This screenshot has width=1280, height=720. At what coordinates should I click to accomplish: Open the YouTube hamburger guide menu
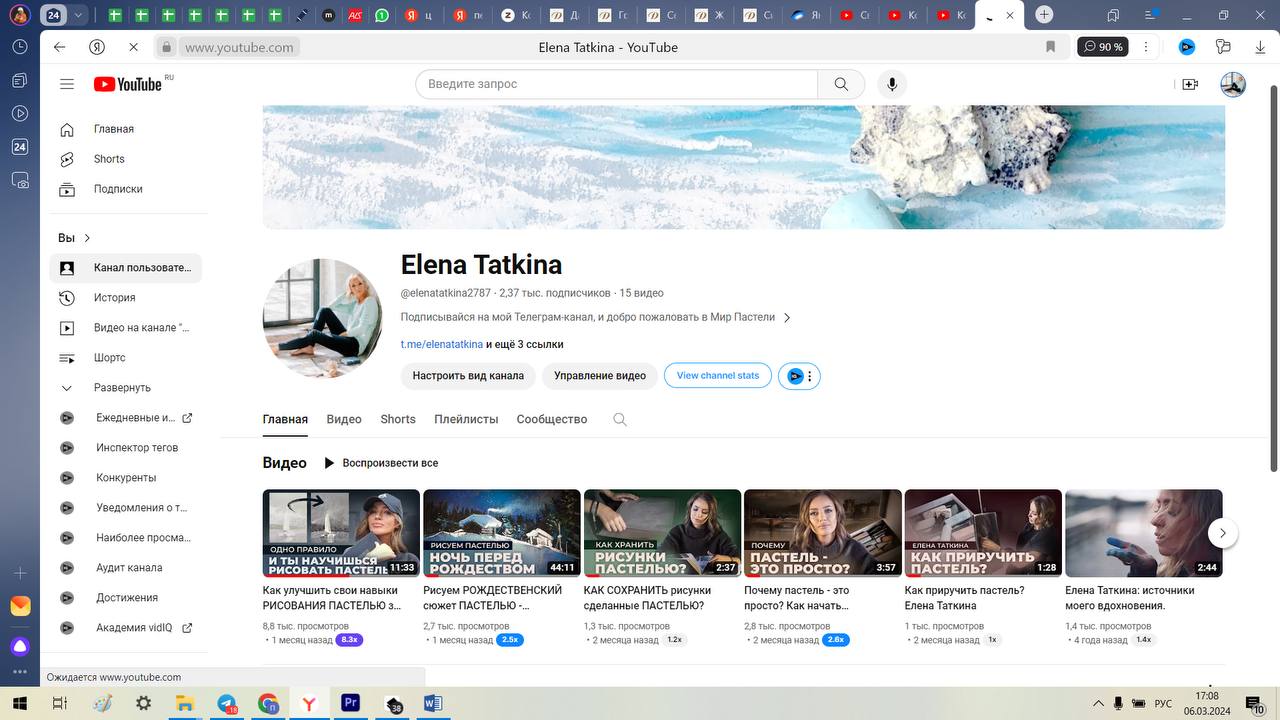pos(67,85)
